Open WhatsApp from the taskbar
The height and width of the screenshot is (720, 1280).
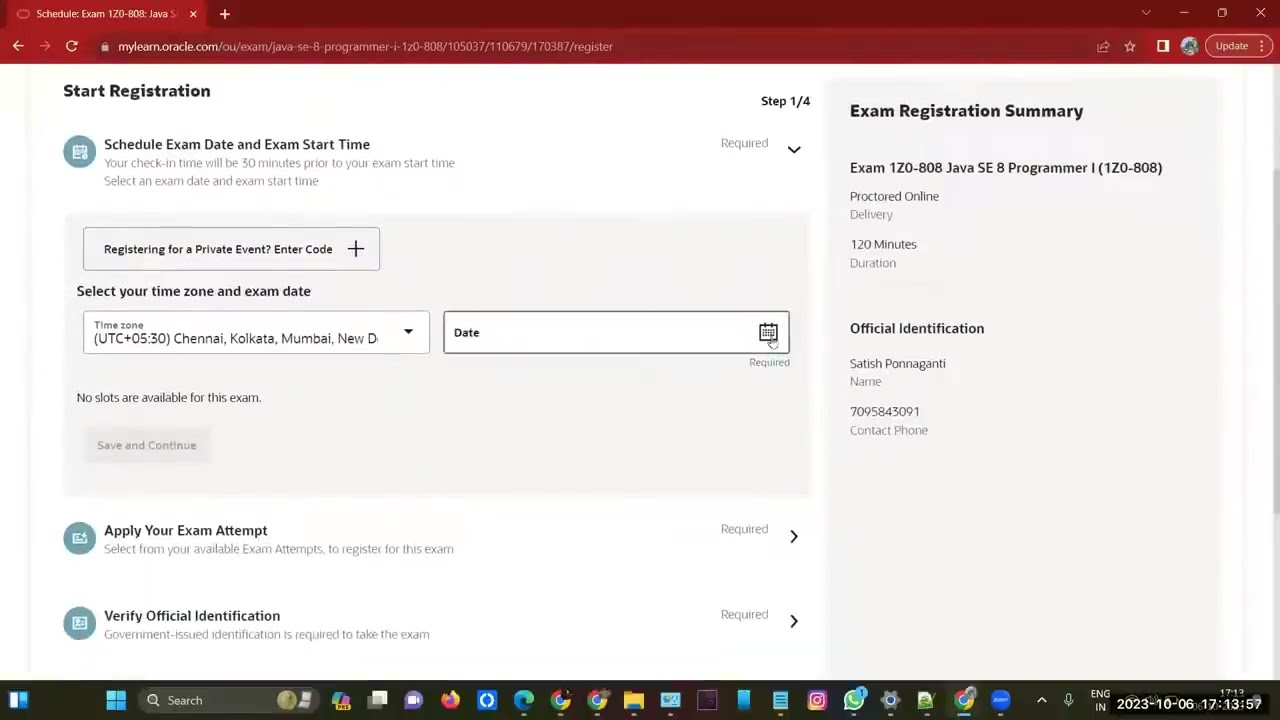pos(854,700)
